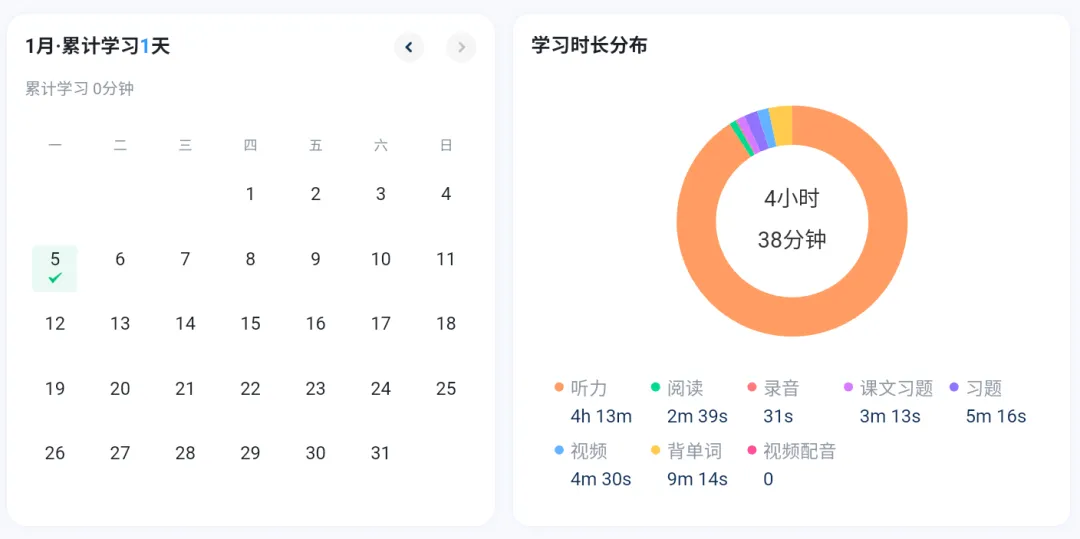The width and height of the screenshot is (1080, 539).
Task: Select January 11 in the calendar
Action: 446,259
